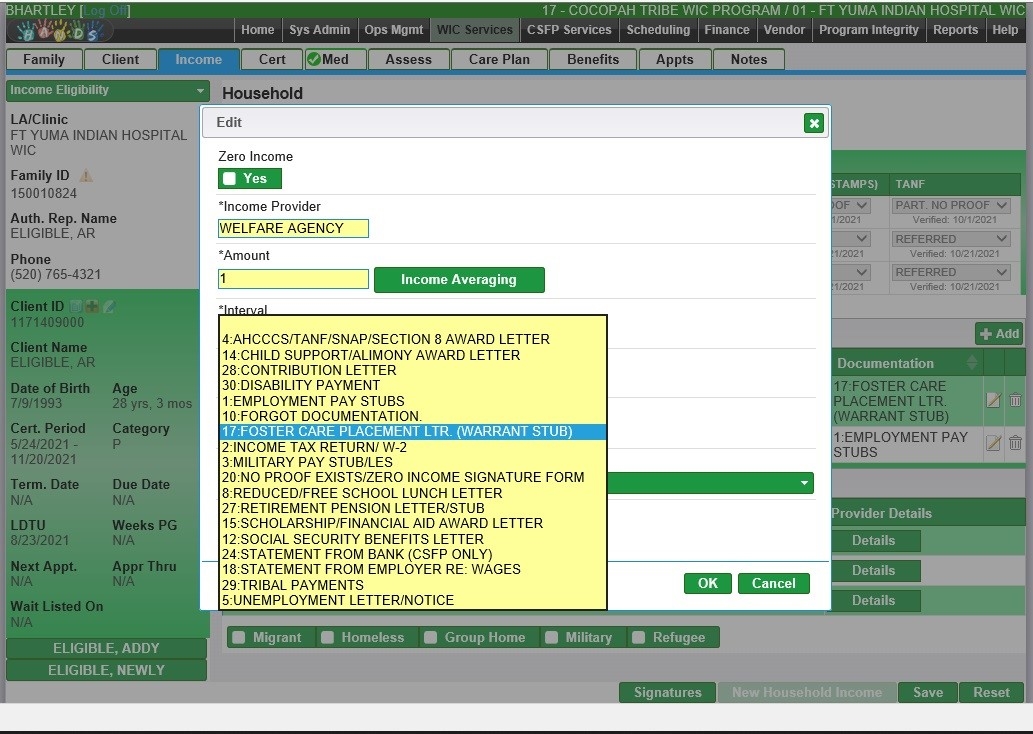Open the Scheduling menu
The width and height of the screenshot is (1033, 734).
[658, 30]
